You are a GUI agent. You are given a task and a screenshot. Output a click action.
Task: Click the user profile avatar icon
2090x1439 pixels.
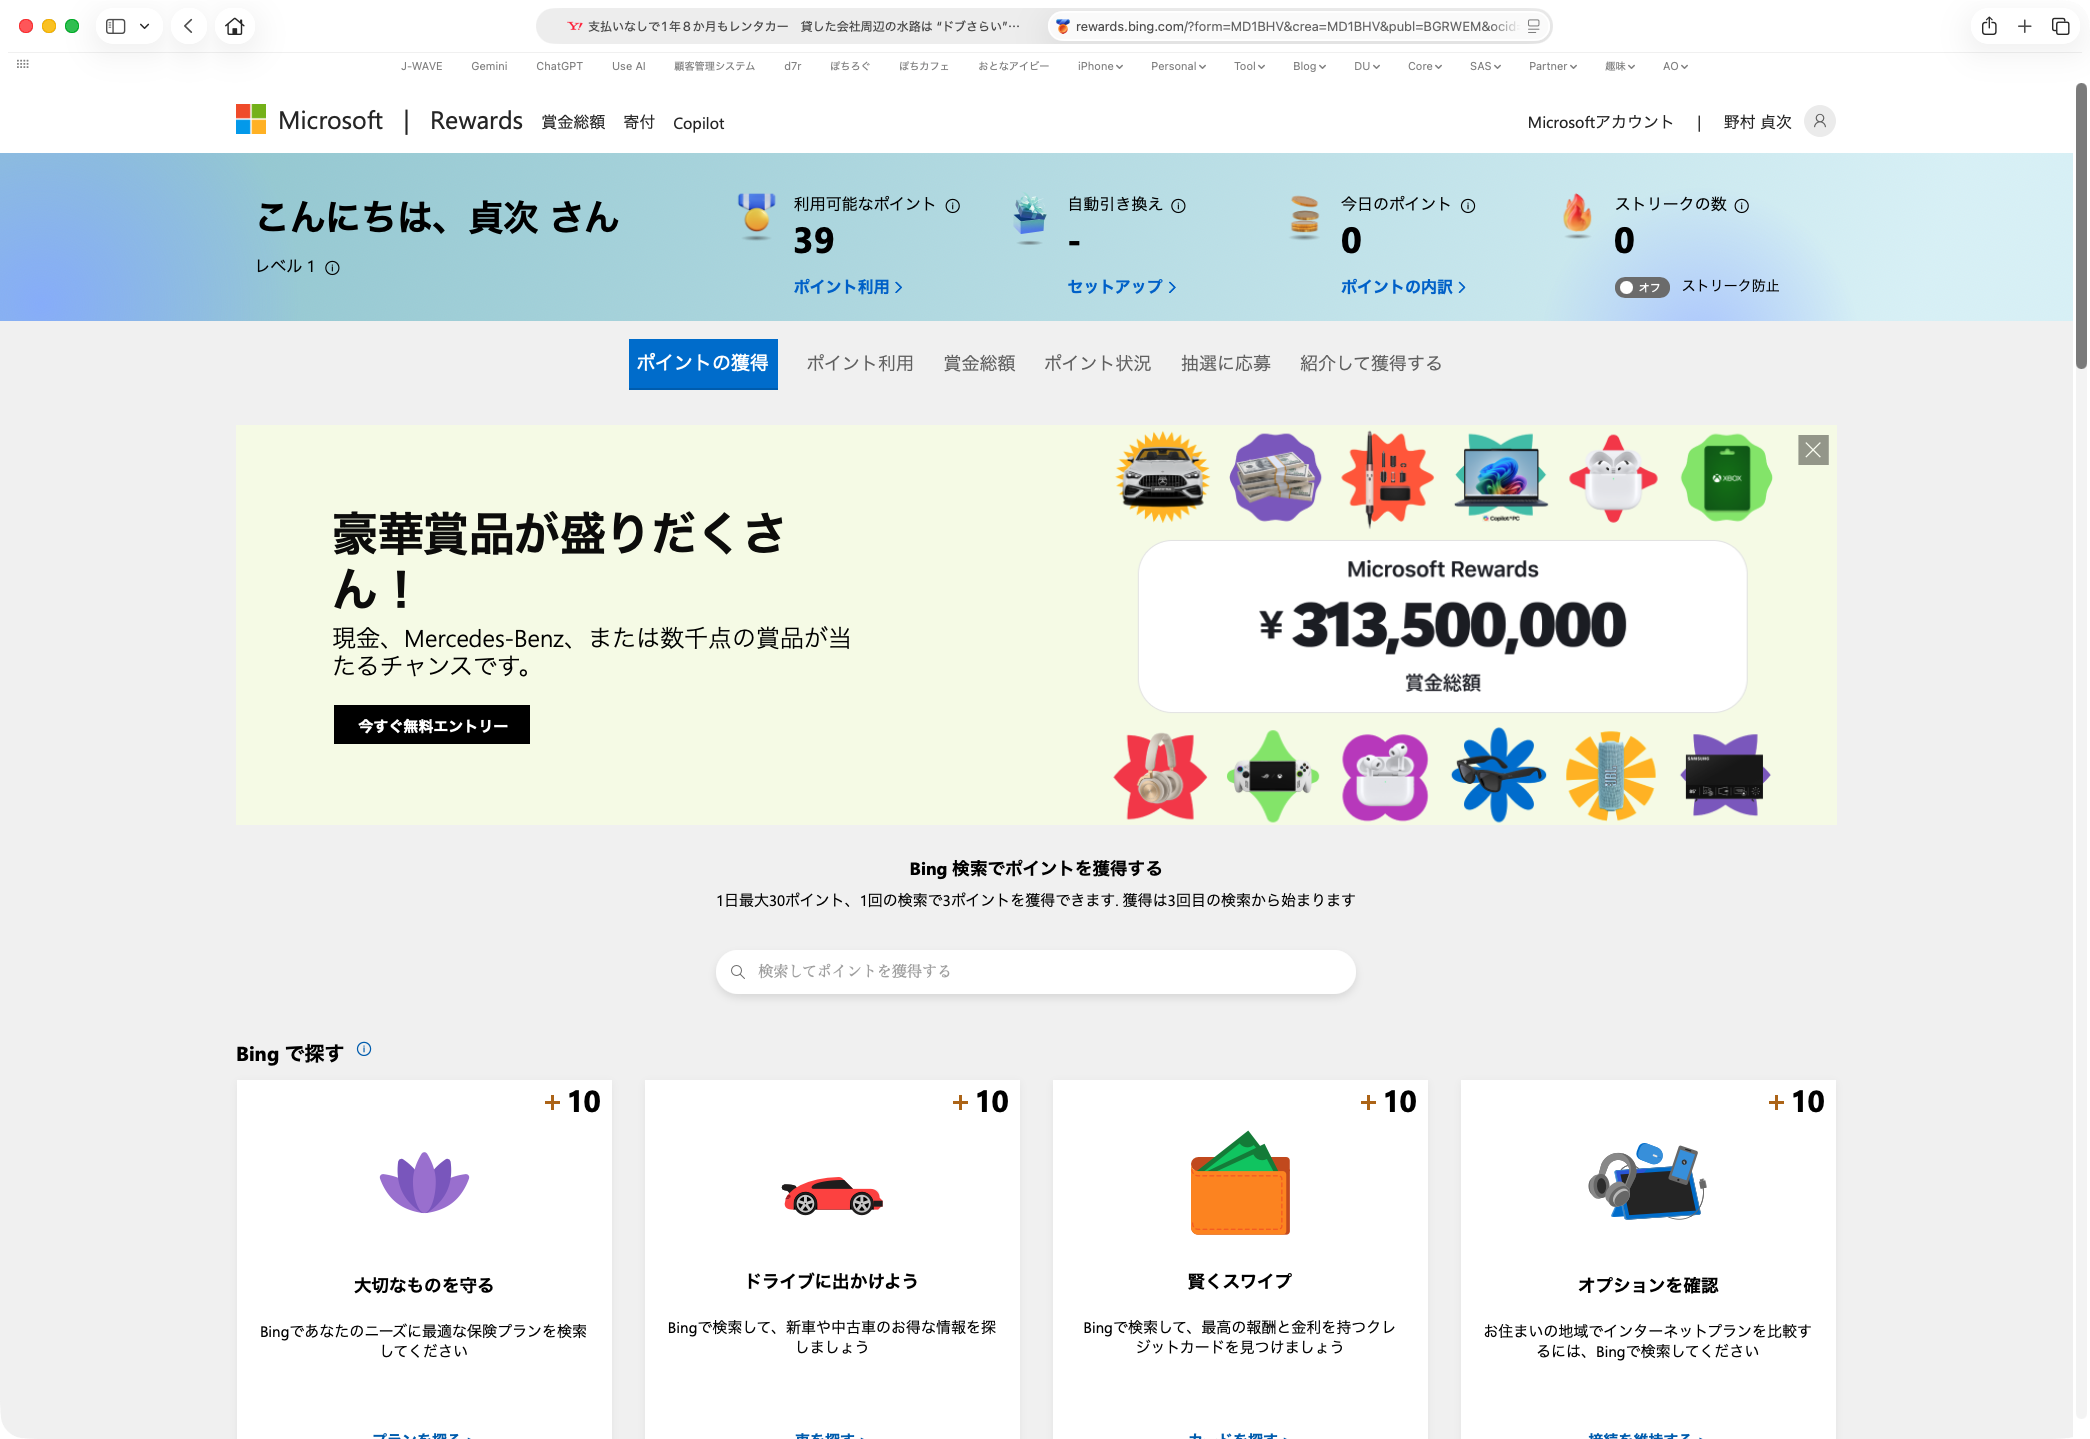point(1819,122)
